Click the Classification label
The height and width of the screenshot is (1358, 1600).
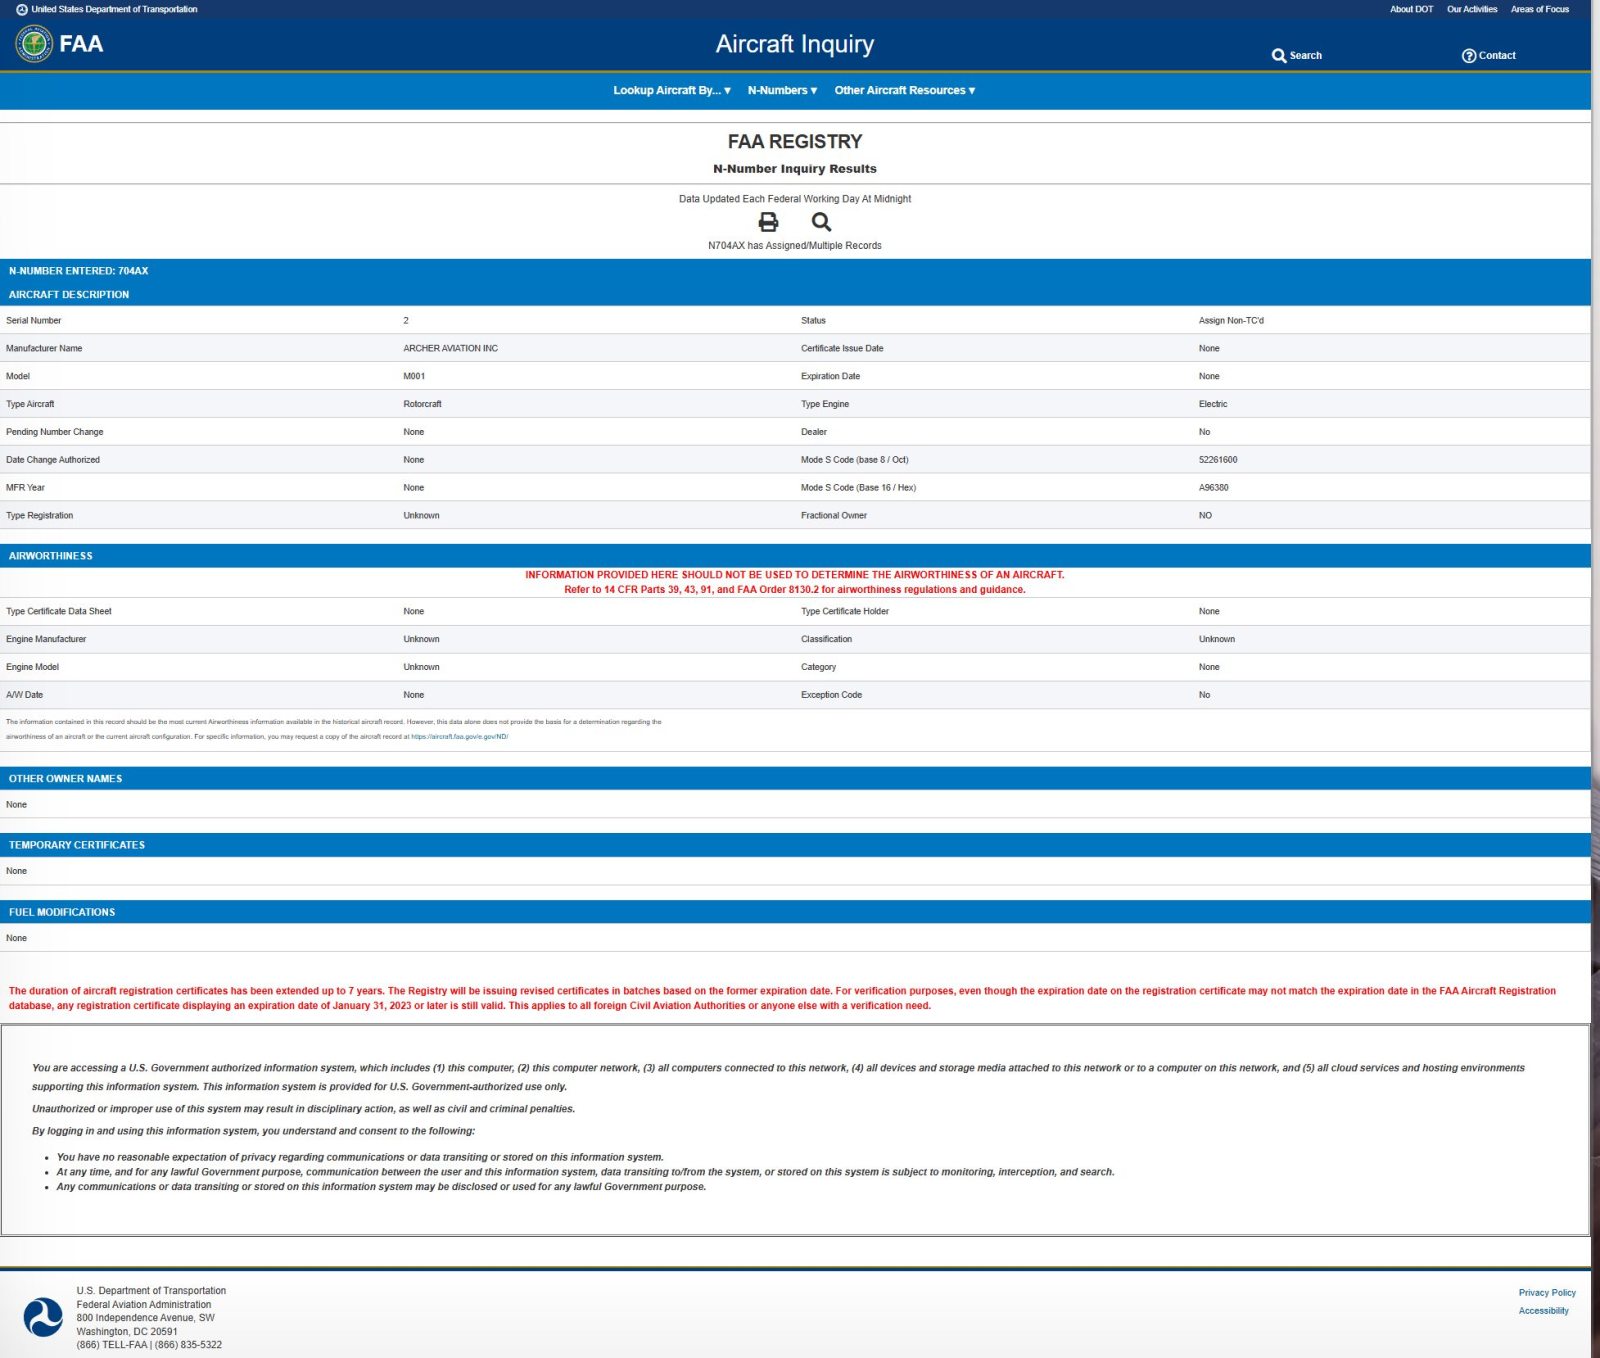tap(826, 639)
